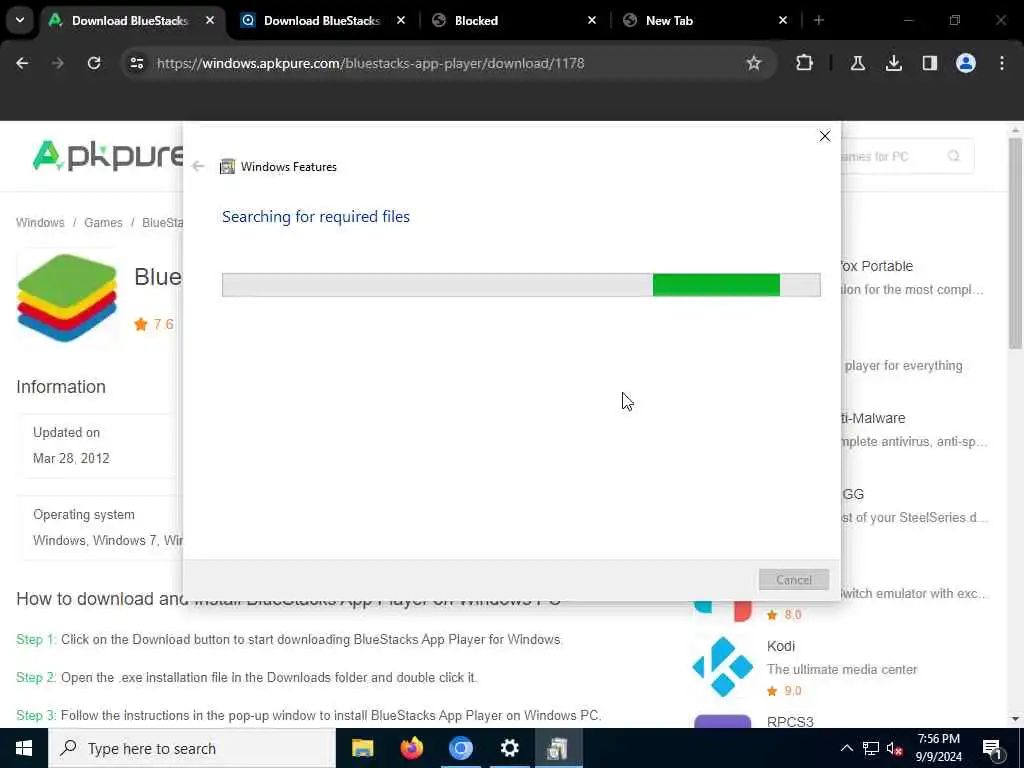This screenshot has width=1024, height=768.
Task: Open the tab search dropdown arrow
Action: (20, 20)
